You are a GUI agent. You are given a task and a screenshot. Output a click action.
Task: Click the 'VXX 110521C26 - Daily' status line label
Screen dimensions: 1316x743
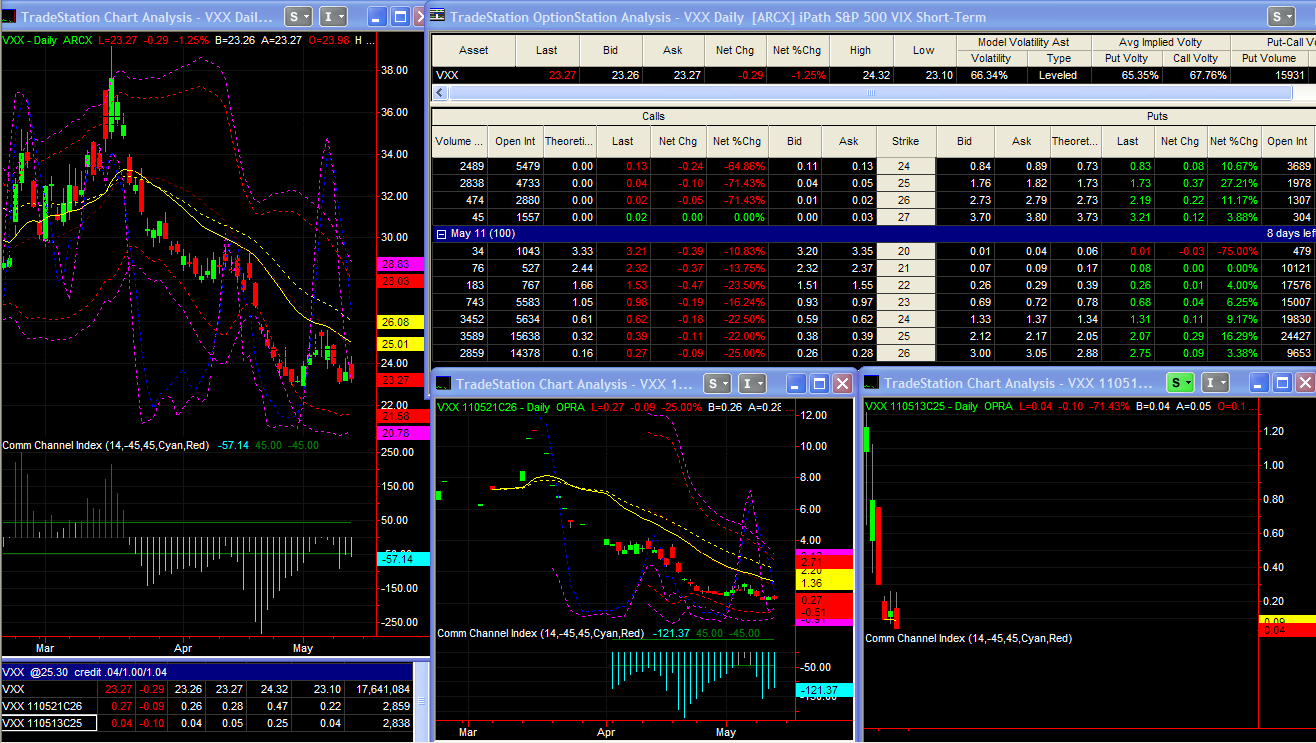tap(493, 407)
